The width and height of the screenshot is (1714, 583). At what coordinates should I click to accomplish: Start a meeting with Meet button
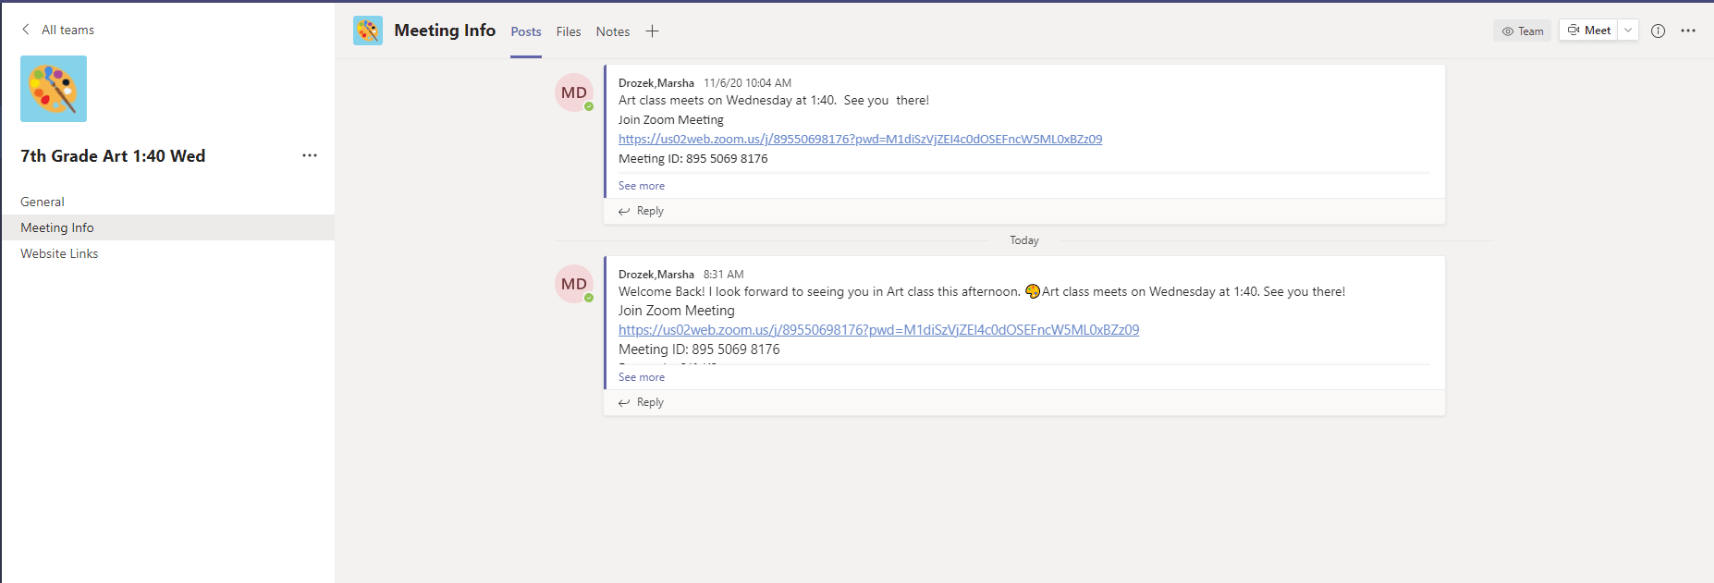click(x=1589, y=31)
